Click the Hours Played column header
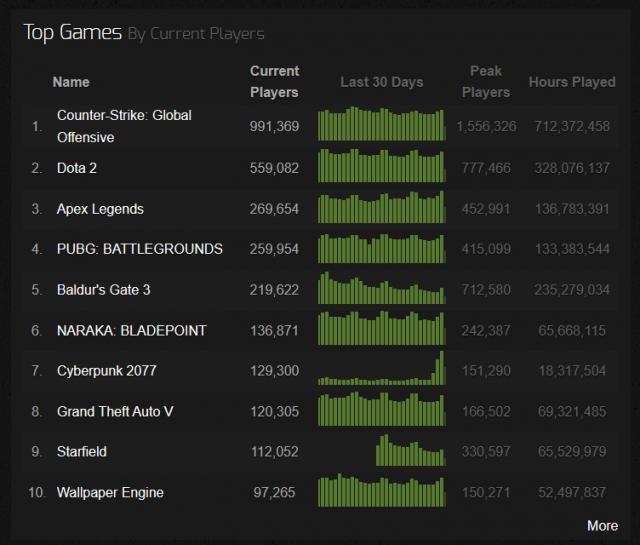This screenshot has height=545, width=640. 572,82
